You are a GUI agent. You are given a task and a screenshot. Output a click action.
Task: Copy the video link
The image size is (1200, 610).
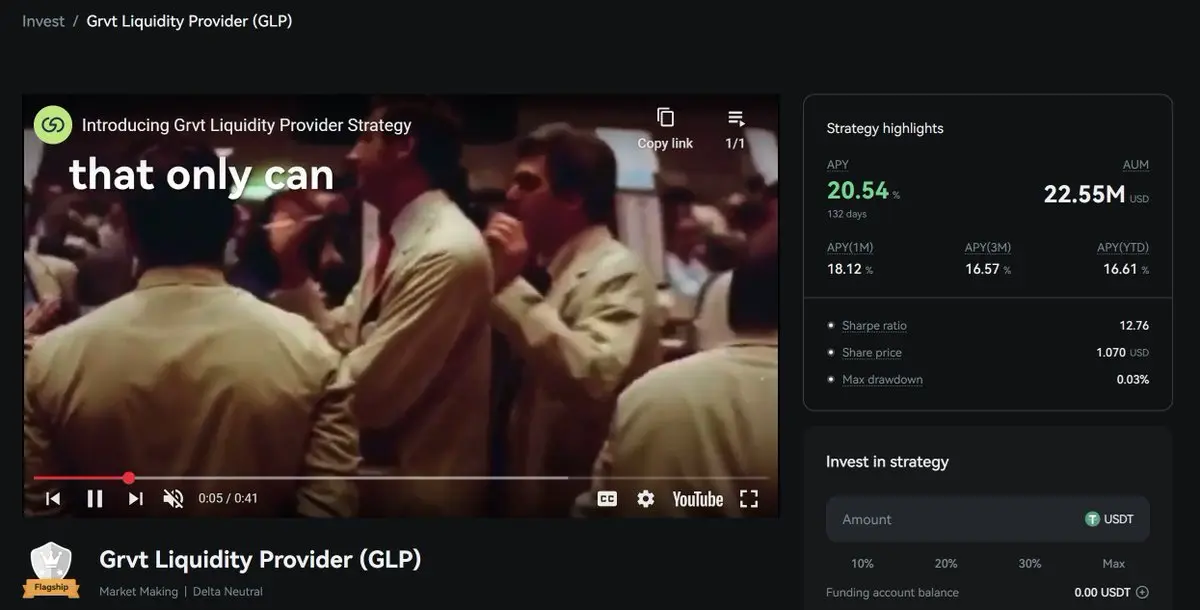point(665,129)
